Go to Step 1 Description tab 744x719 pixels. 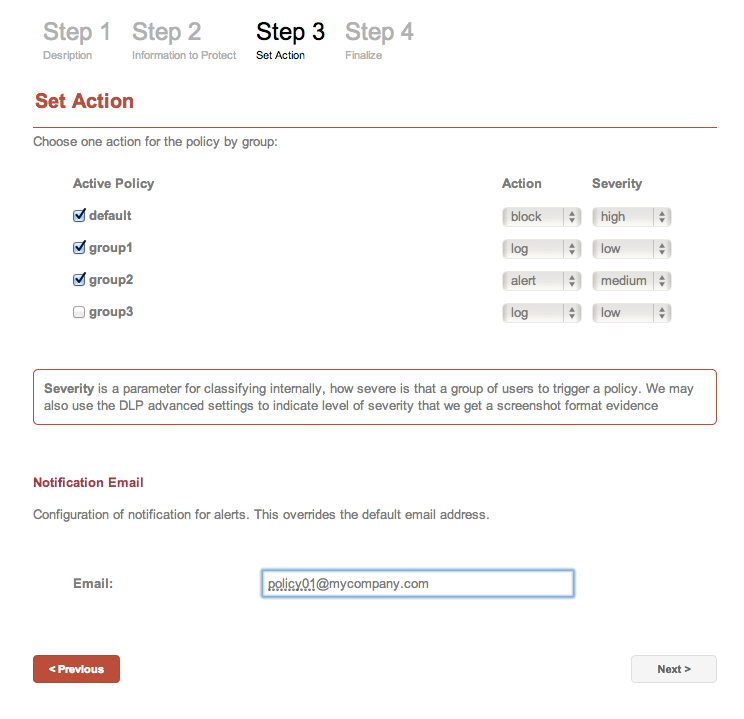pyautogui.click(x=77, y=41)
